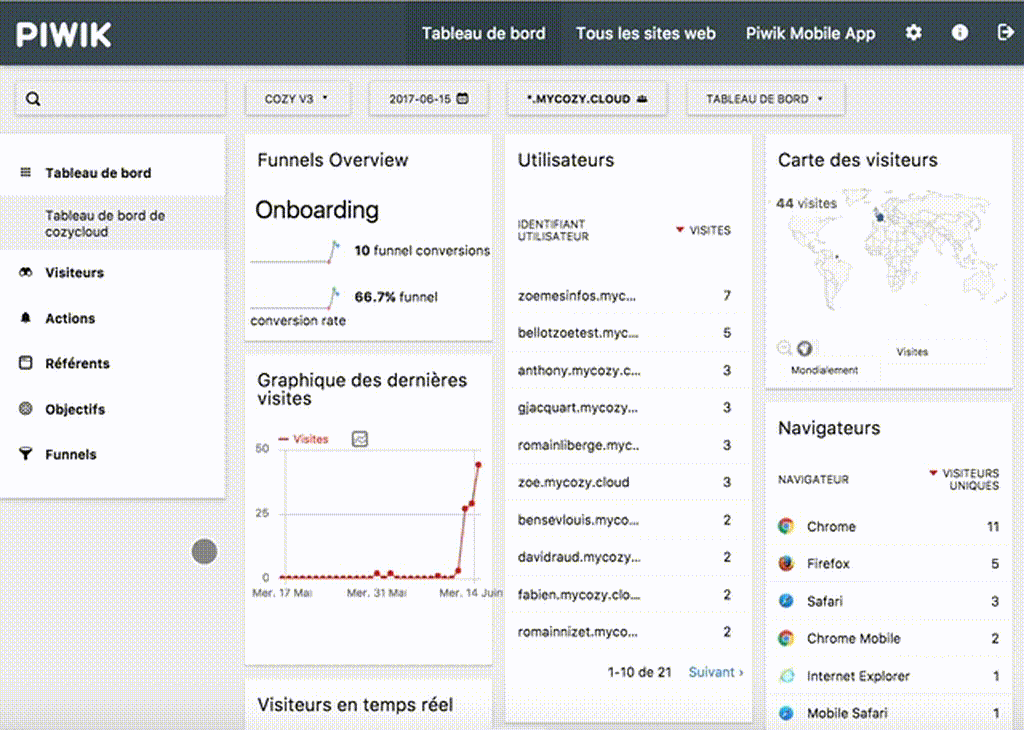This screenshot has height=730, width=1024.
Task: Click the Tableau de bord sidebar grid icon
Action: [x=25, y=172]
